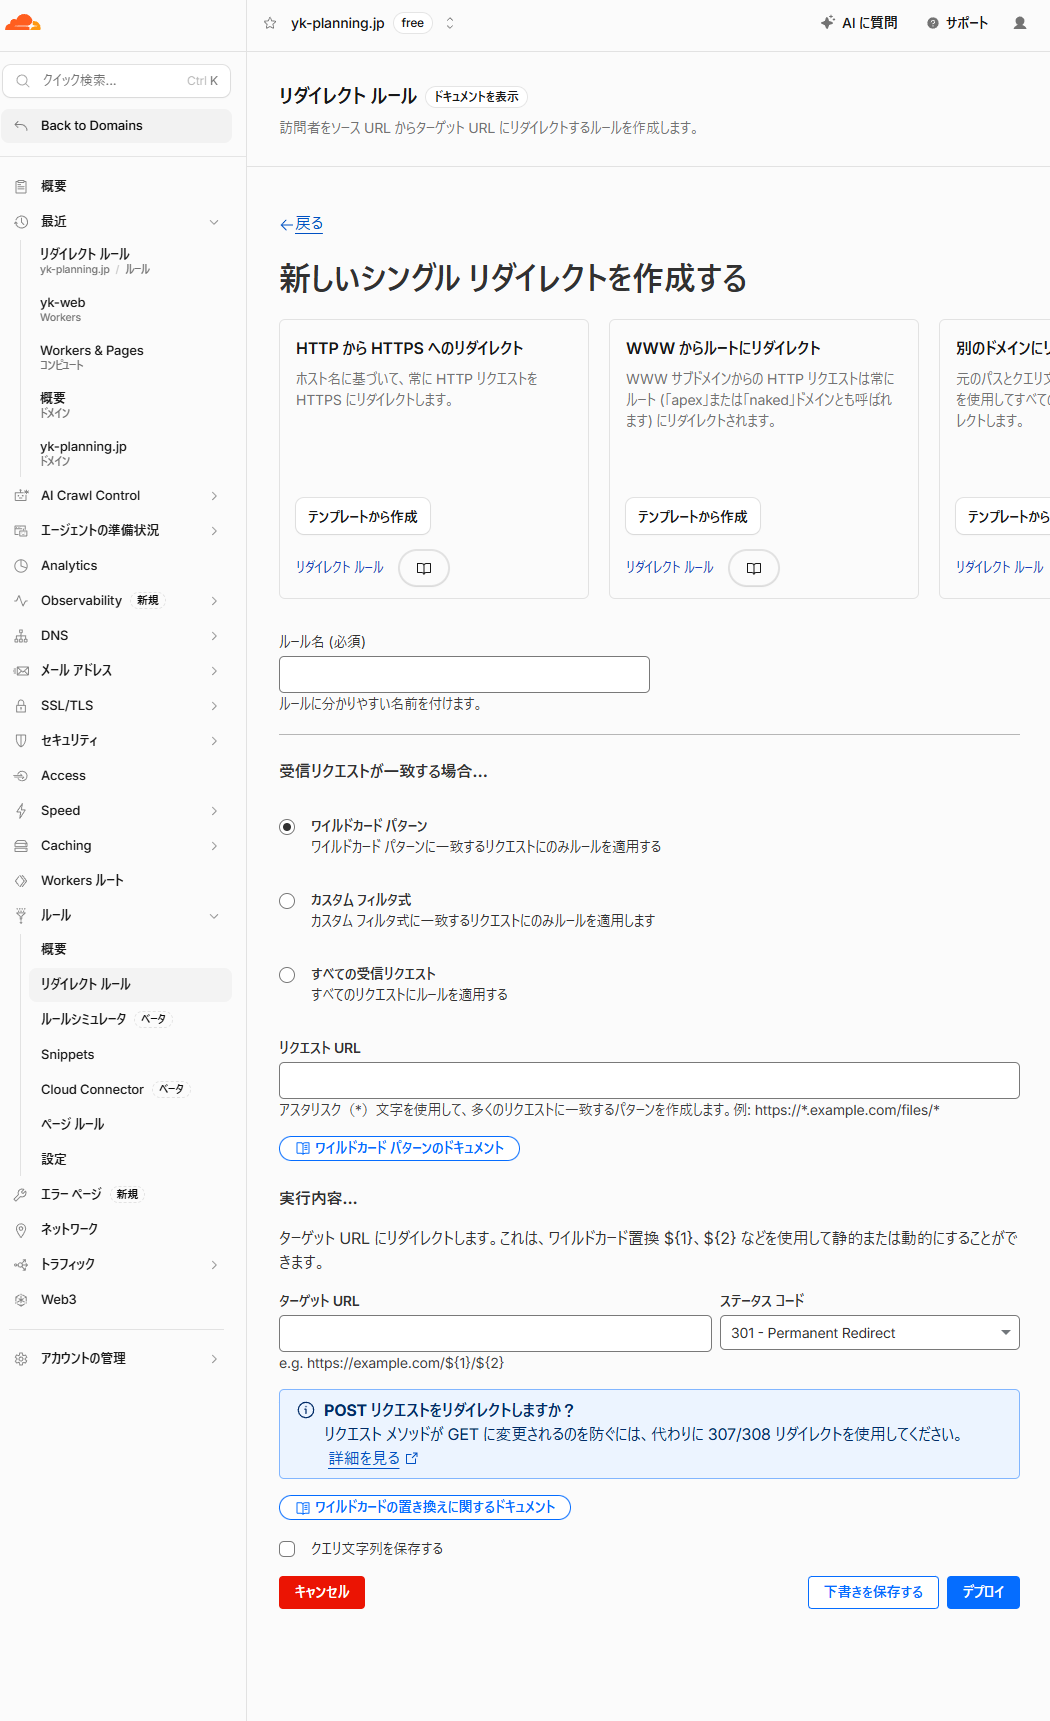Click the Caching icon in sidebar
Image resolution: width=1050 pixels, height=1721 pixels.
coord(21,846)
